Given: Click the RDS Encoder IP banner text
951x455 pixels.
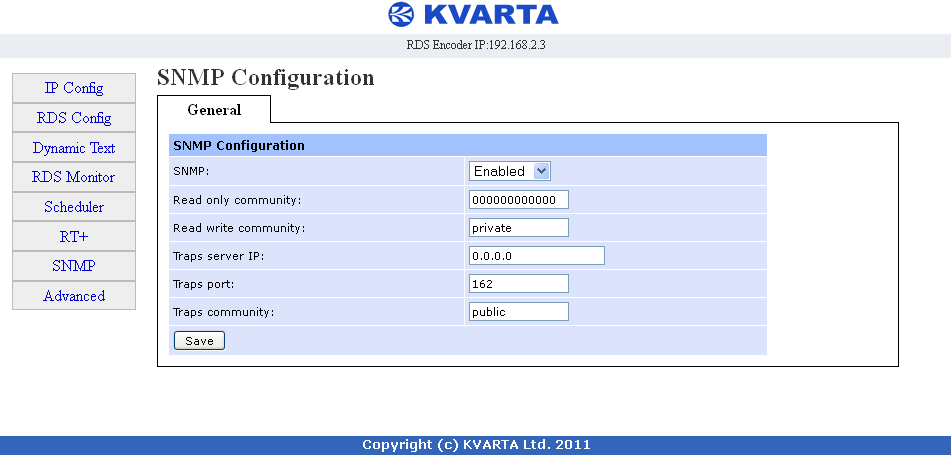Looking at the screenshot, I should point(476,46).
